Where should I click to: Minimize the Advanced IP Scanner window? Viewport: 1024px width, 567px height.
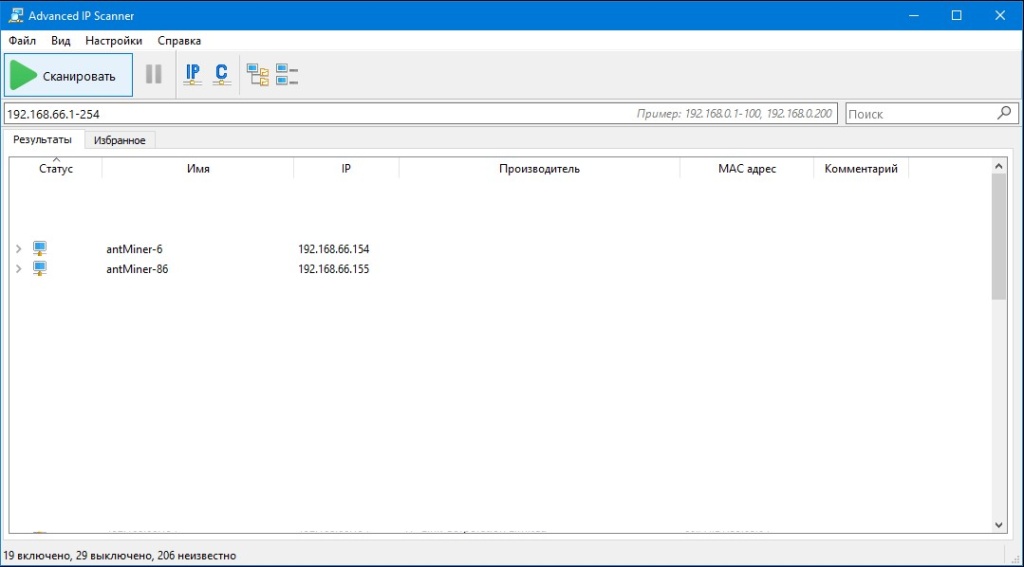(913, 15)
